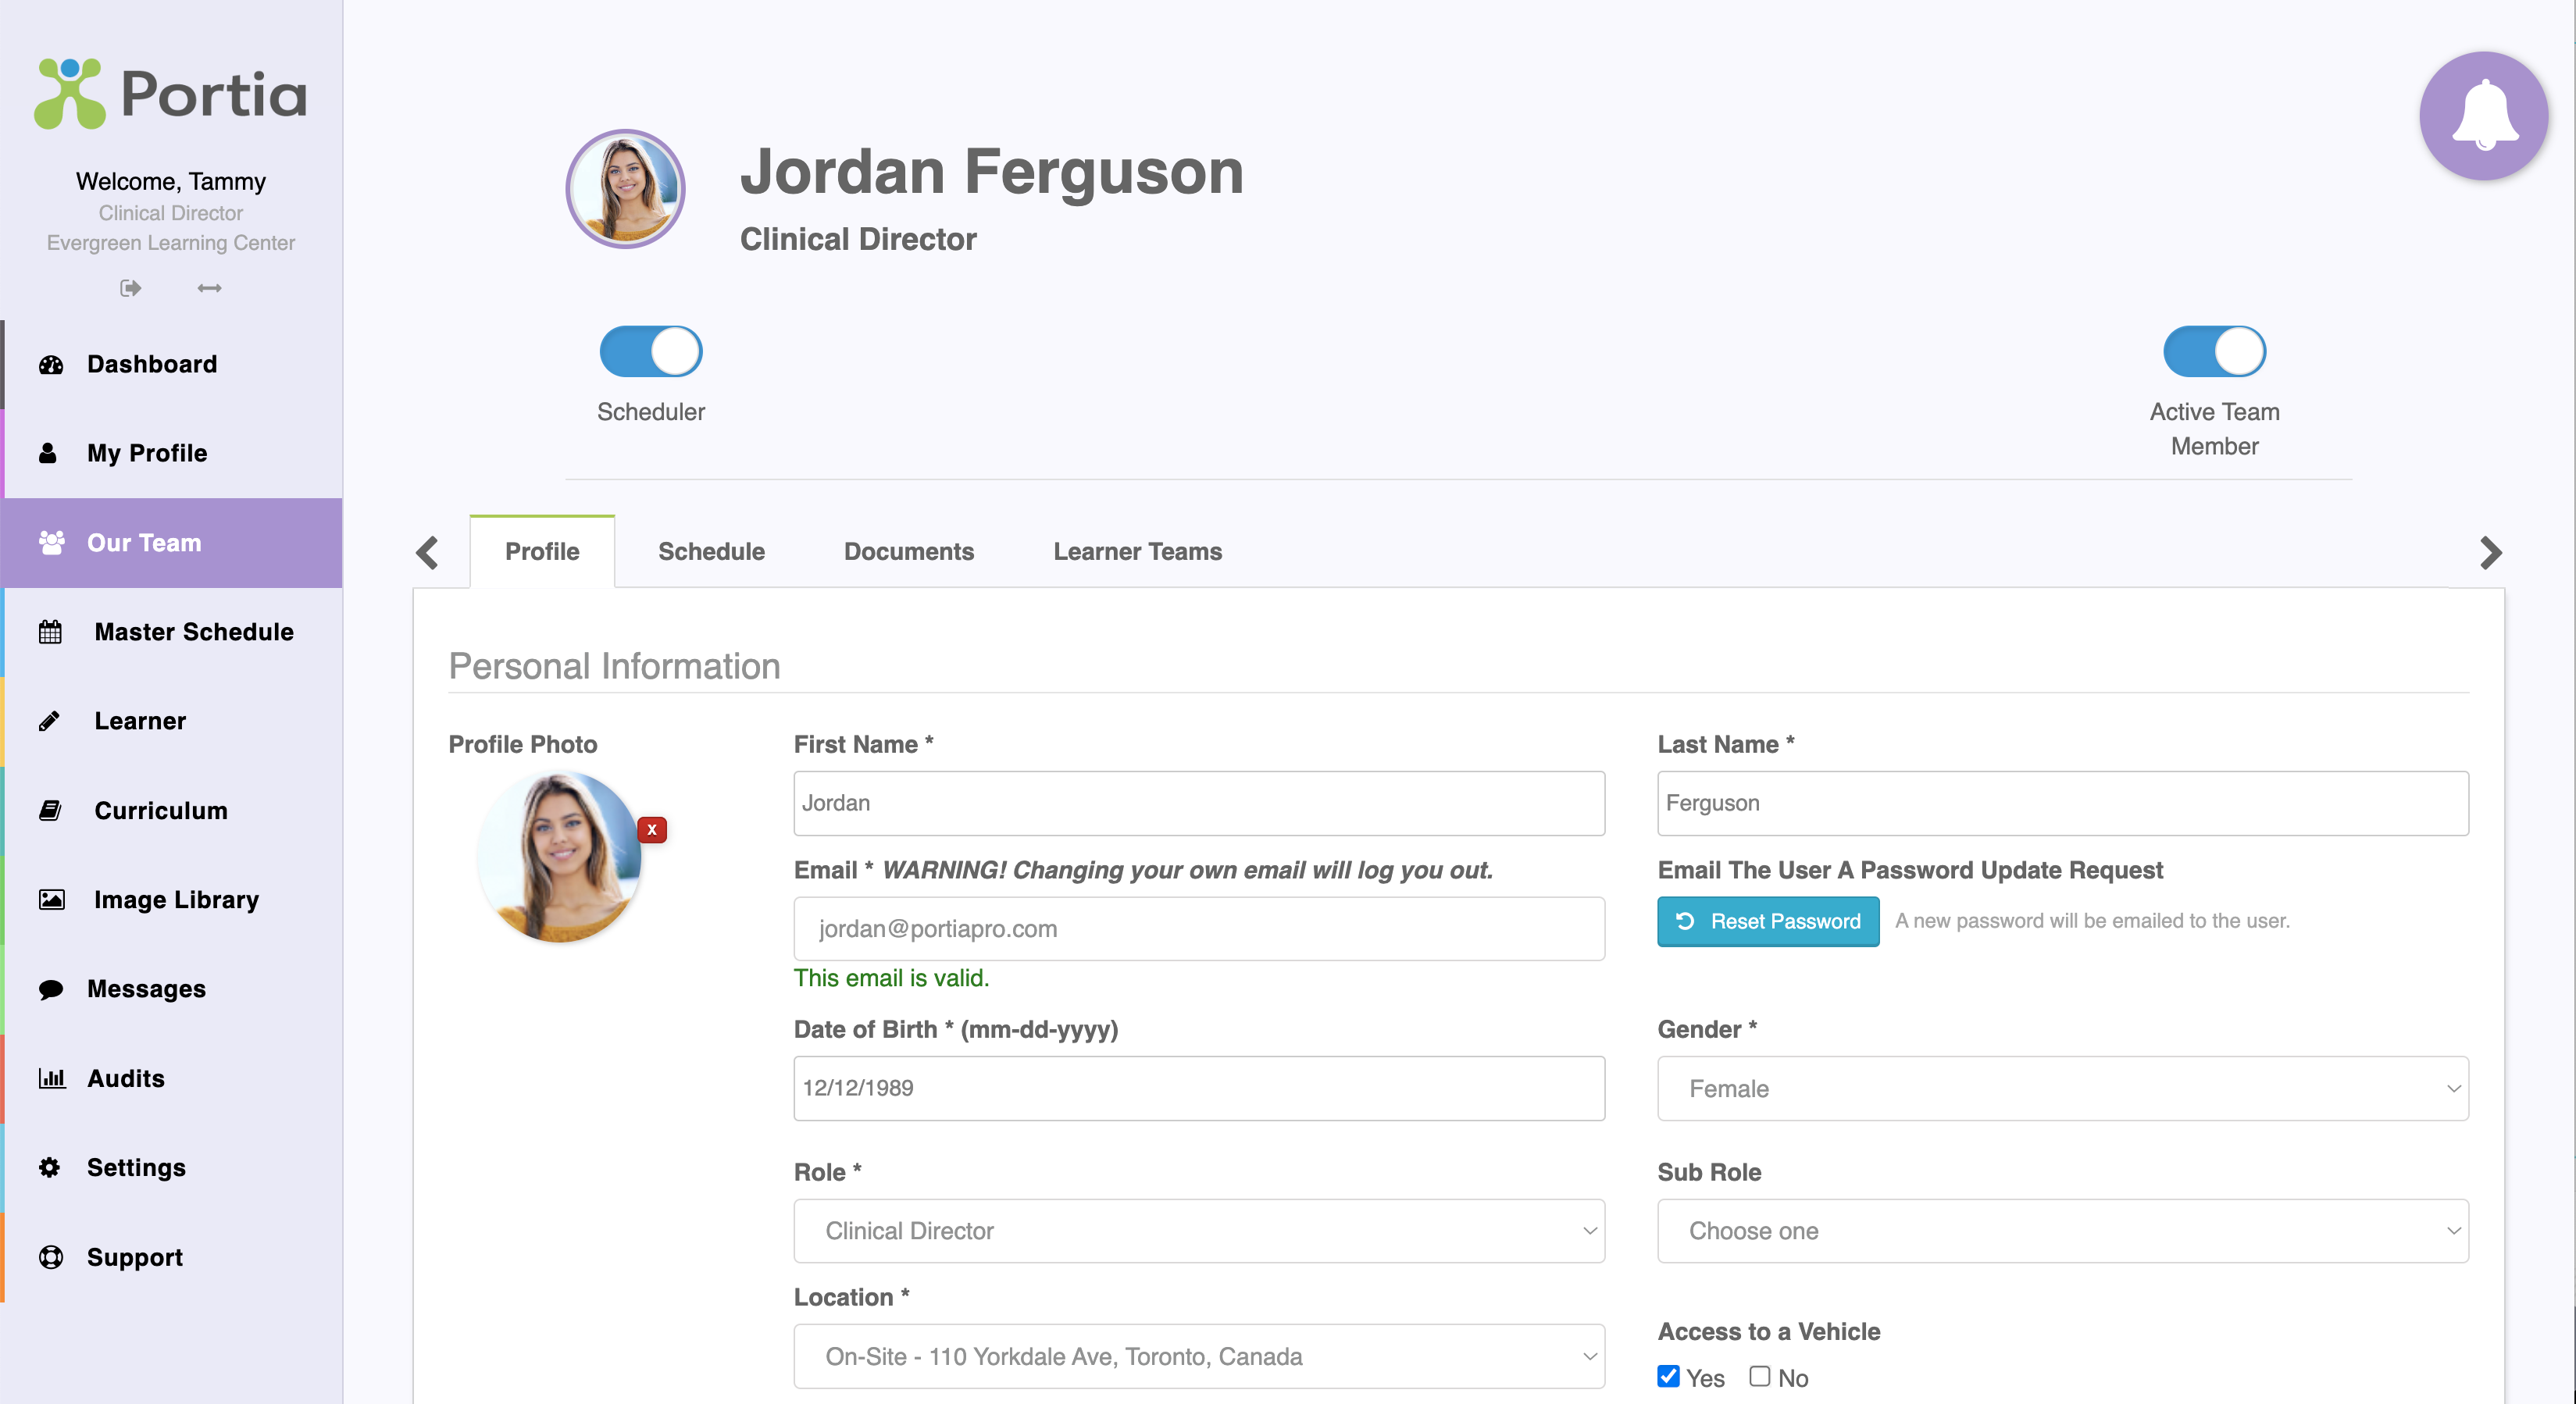Click the logout icon under the welcome text
This screenshot has height=1404, width=2576.
130,288
